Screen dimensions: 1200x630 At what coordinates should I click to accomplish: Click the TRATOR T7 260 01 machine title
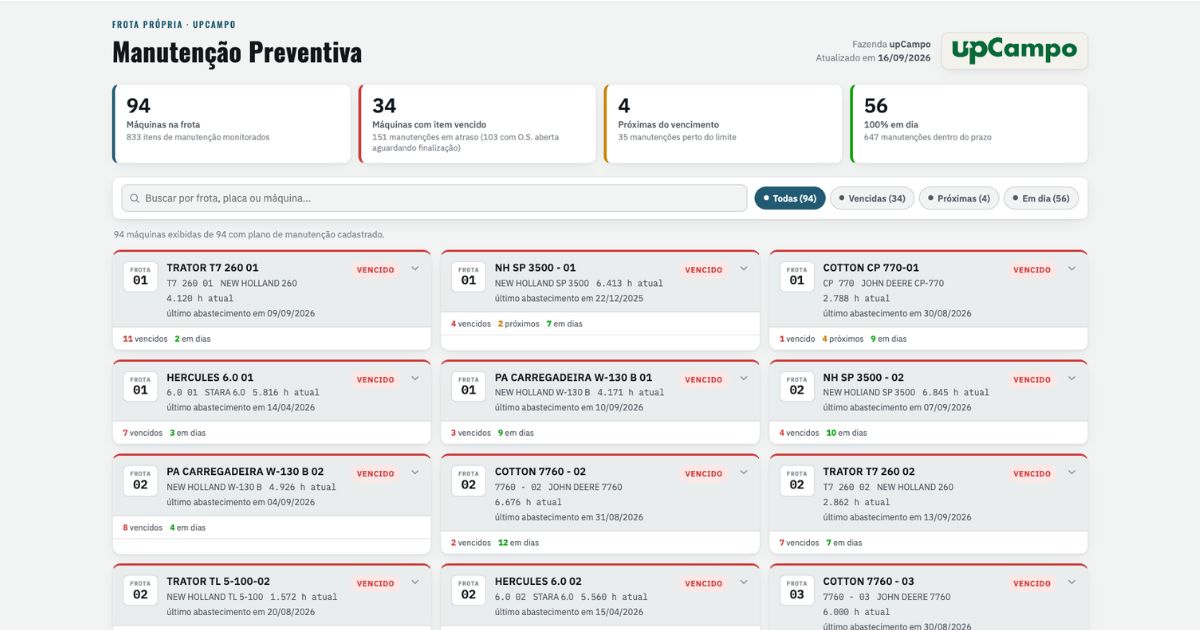click(x=213, y=268)
